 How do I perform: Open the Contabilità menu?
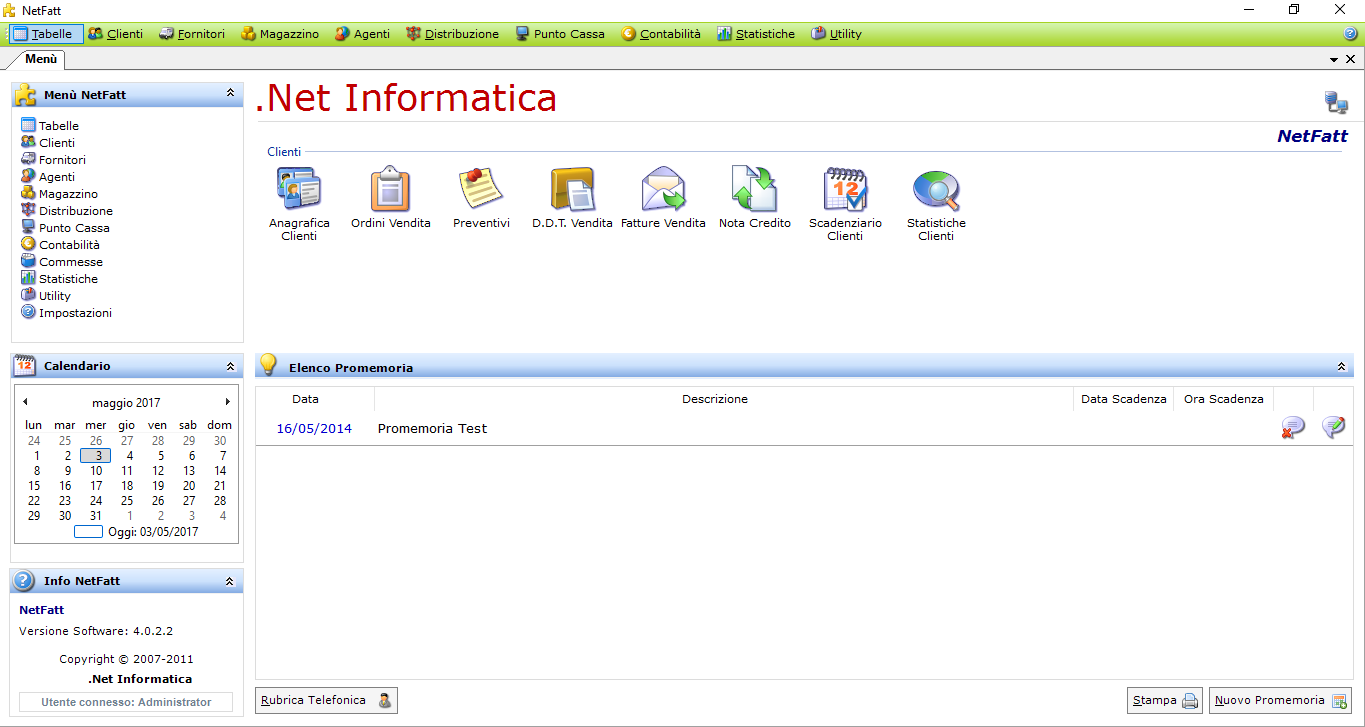coord(661,34)
